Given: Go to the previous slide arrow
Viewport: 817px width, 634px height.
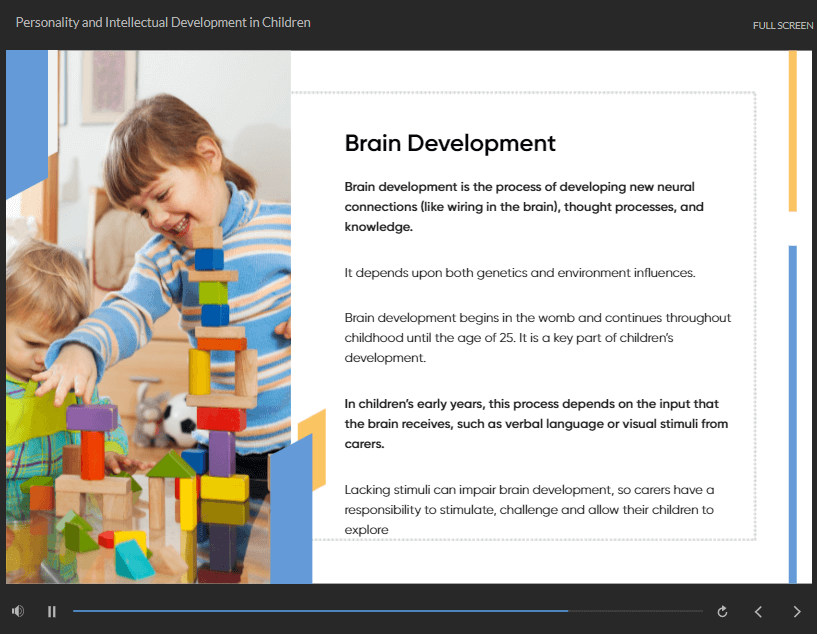Looking at the screenshot, I should click(758, 611).
